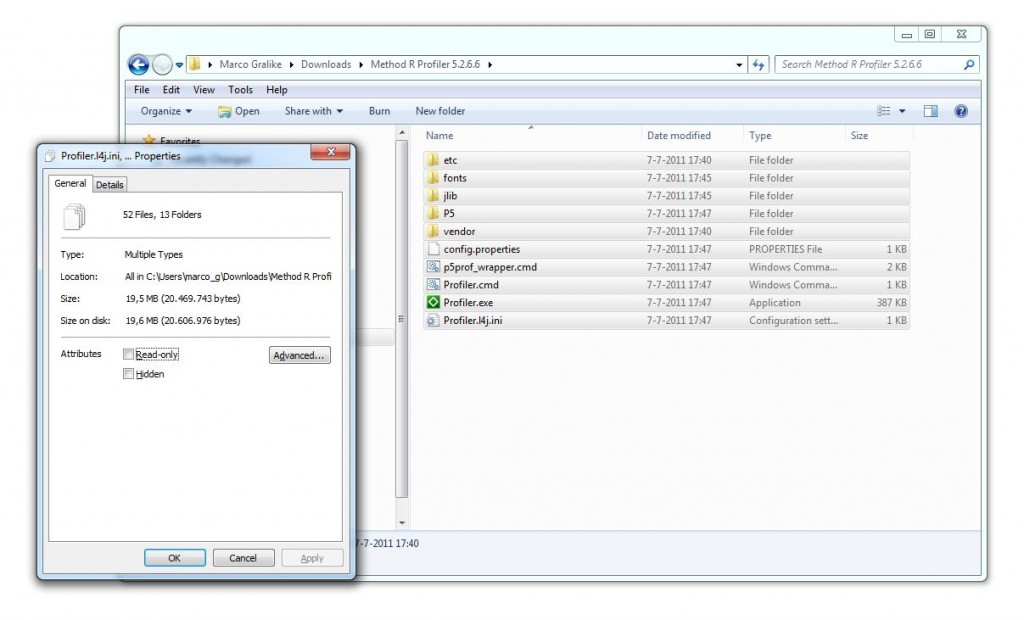Open the Tools menu
Viewport: 1024px width, 620px height.
click(x=240, y=90)
